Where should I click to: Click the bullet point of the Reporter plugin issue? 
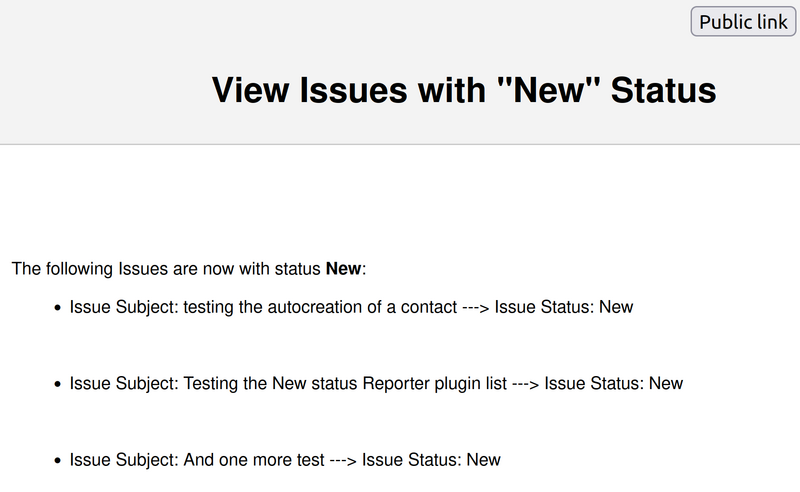point(58,384)
